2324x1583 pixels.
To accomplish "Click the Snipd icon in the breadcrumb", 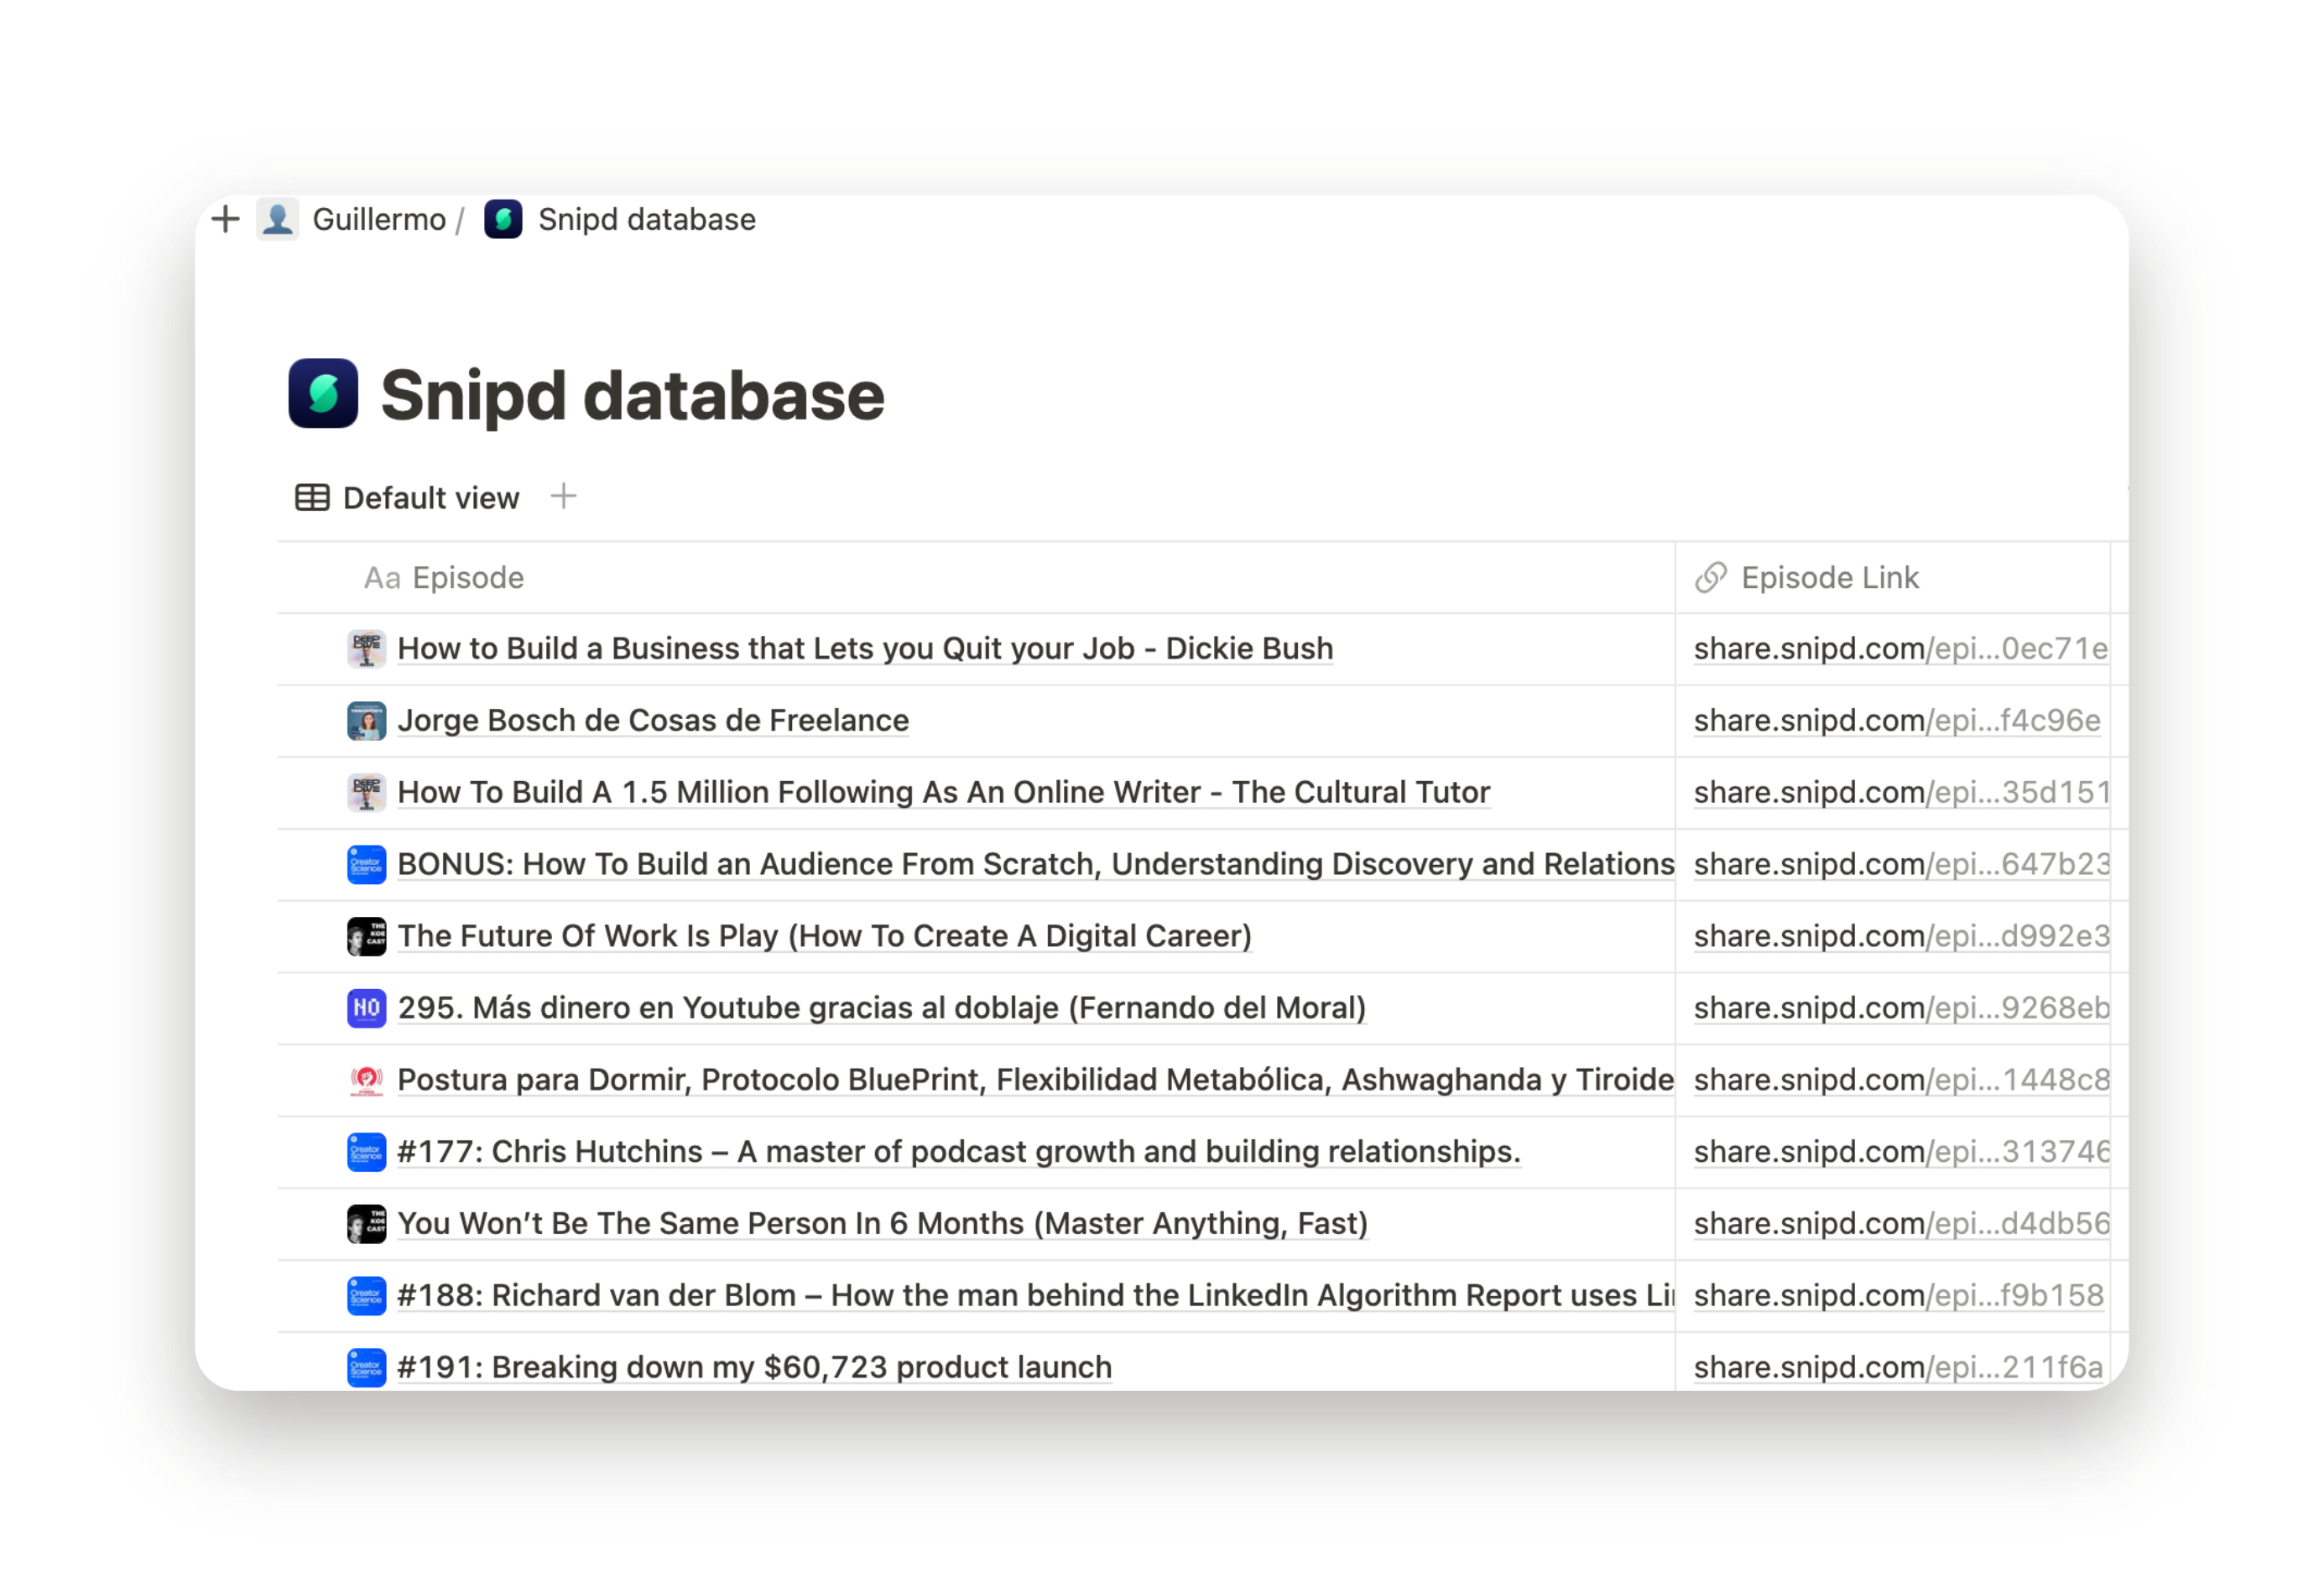I will coord(503,219).
